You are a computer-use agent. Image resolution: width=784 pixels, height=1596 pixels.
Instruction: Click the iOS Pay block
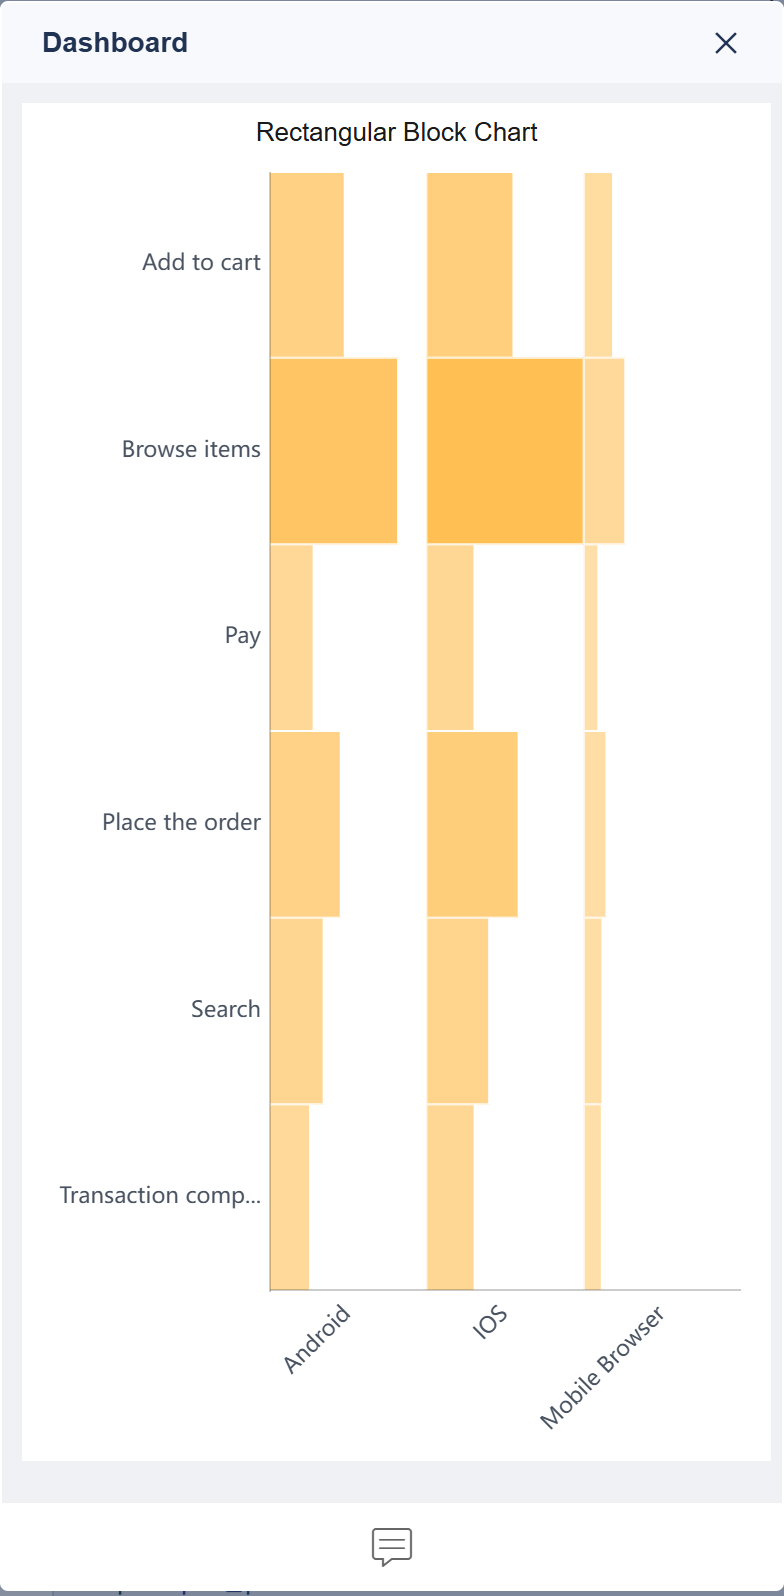[x=450, y=637]
